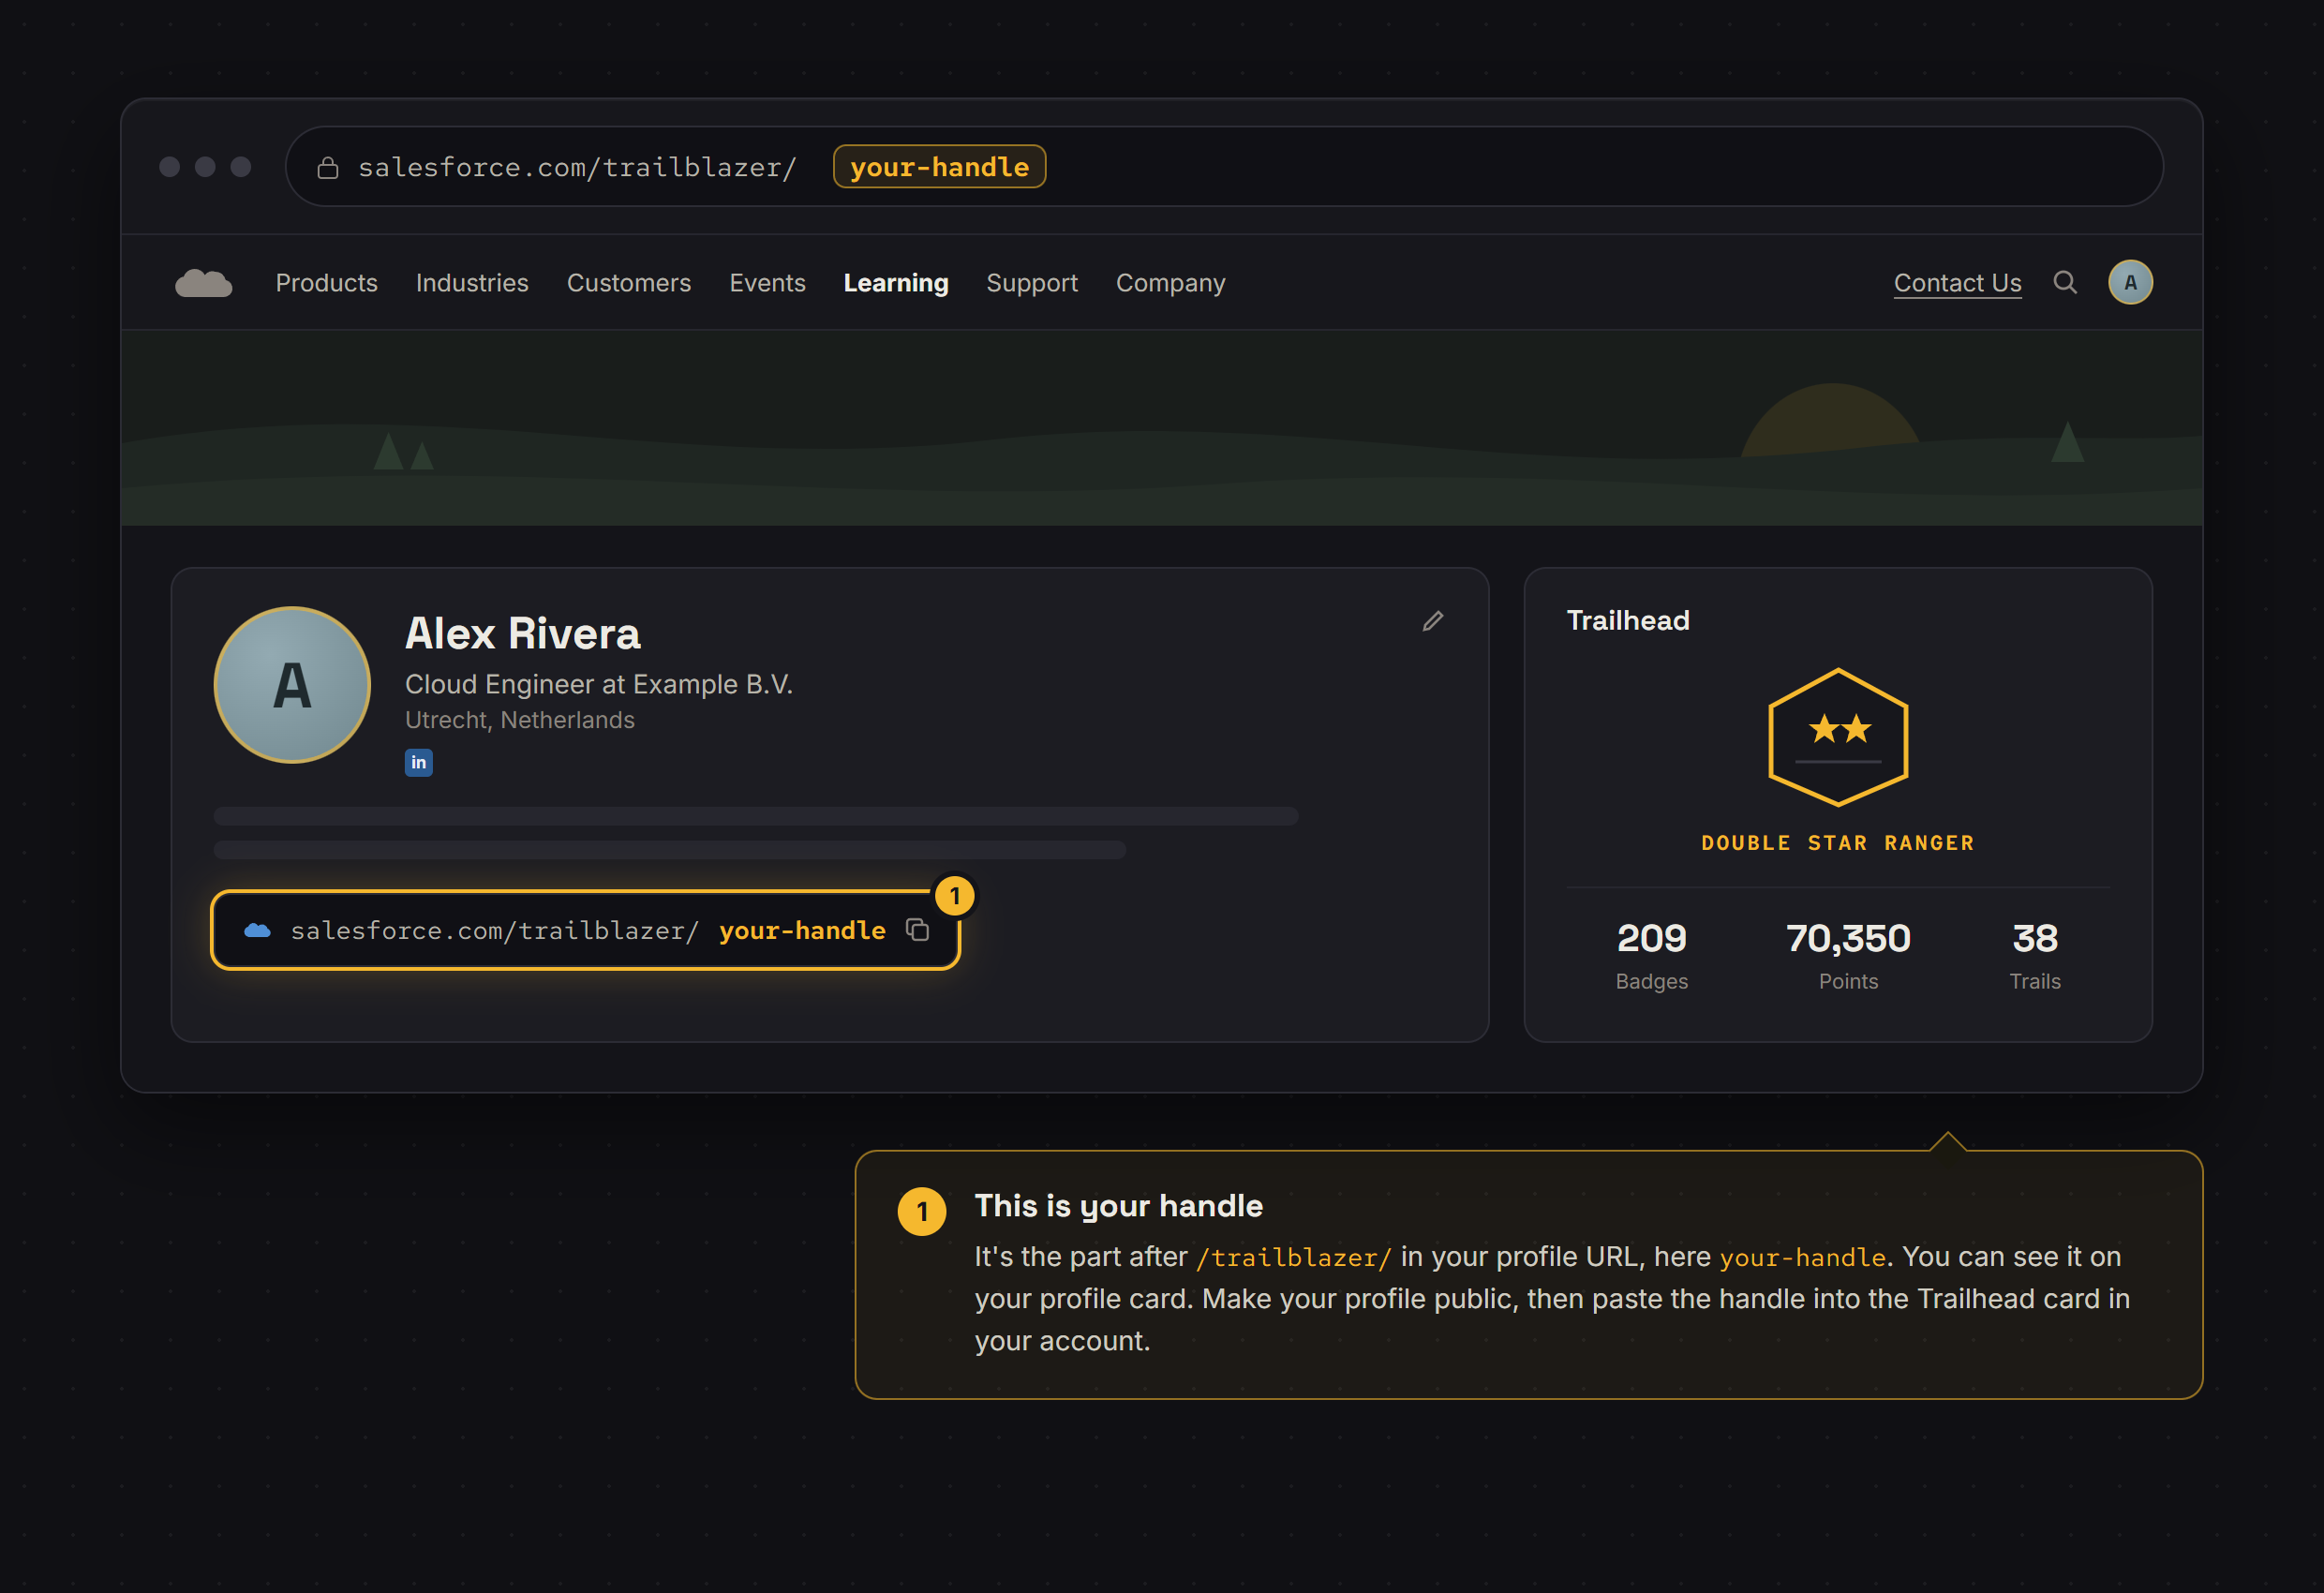2324x1593 pixels.
Task: Click Alex Rivera's large profile avatar
Action: point(292,685)
